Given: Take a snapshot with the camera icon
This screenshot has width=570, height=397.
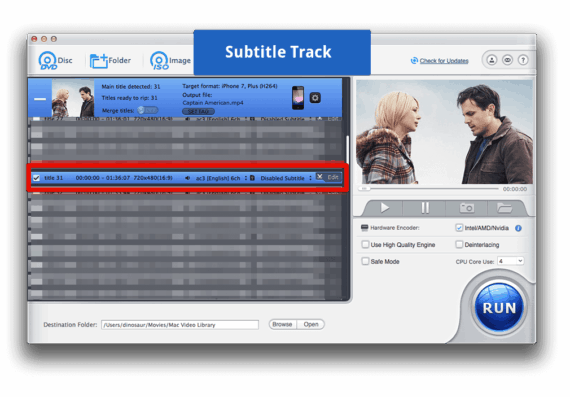Looking at the screenshot, I should pyautogui.click(x=466, y=208).
